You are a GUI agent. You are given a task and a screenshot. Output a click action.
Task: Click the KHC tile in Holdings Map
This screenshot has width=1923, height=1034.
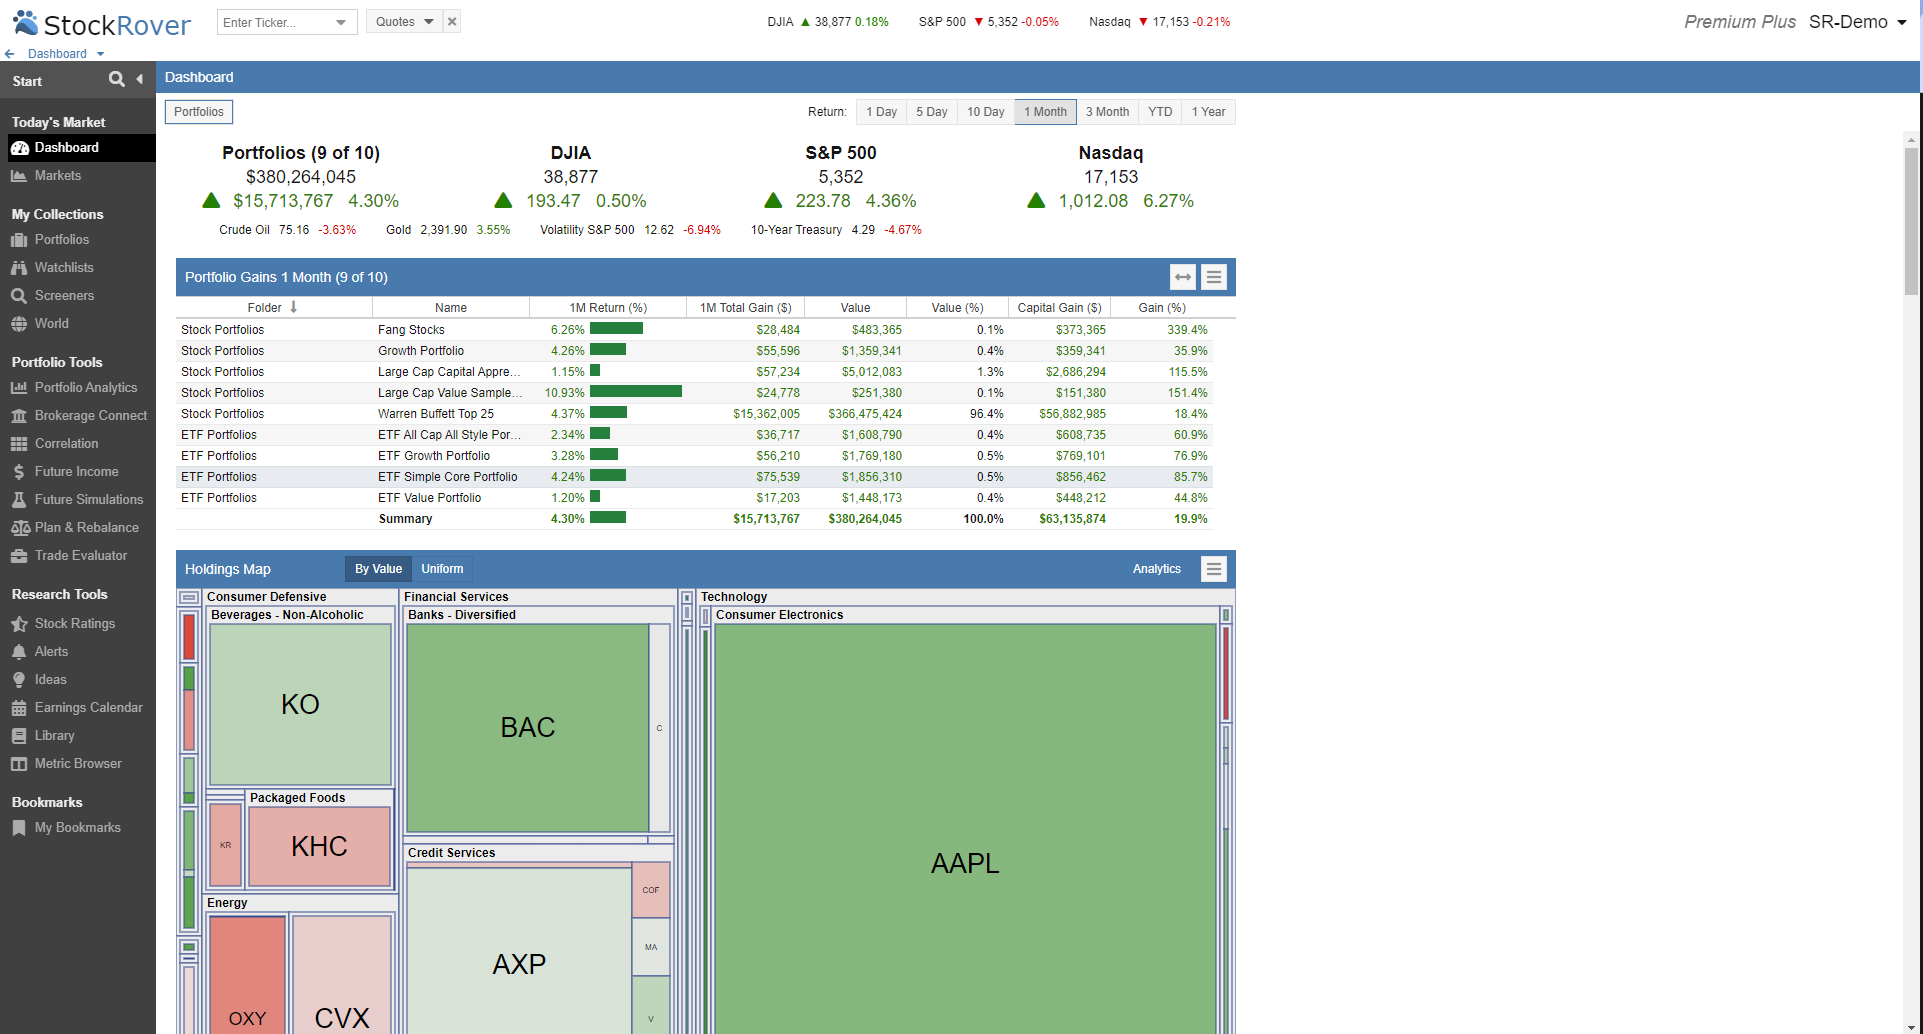pyautogui.click(x=319, y=846)
